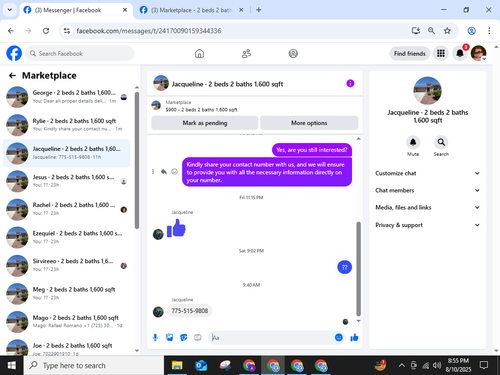This screenshot has width=500, height=375.
Task: Open Rylie conversation
Action: pos(67,125)
